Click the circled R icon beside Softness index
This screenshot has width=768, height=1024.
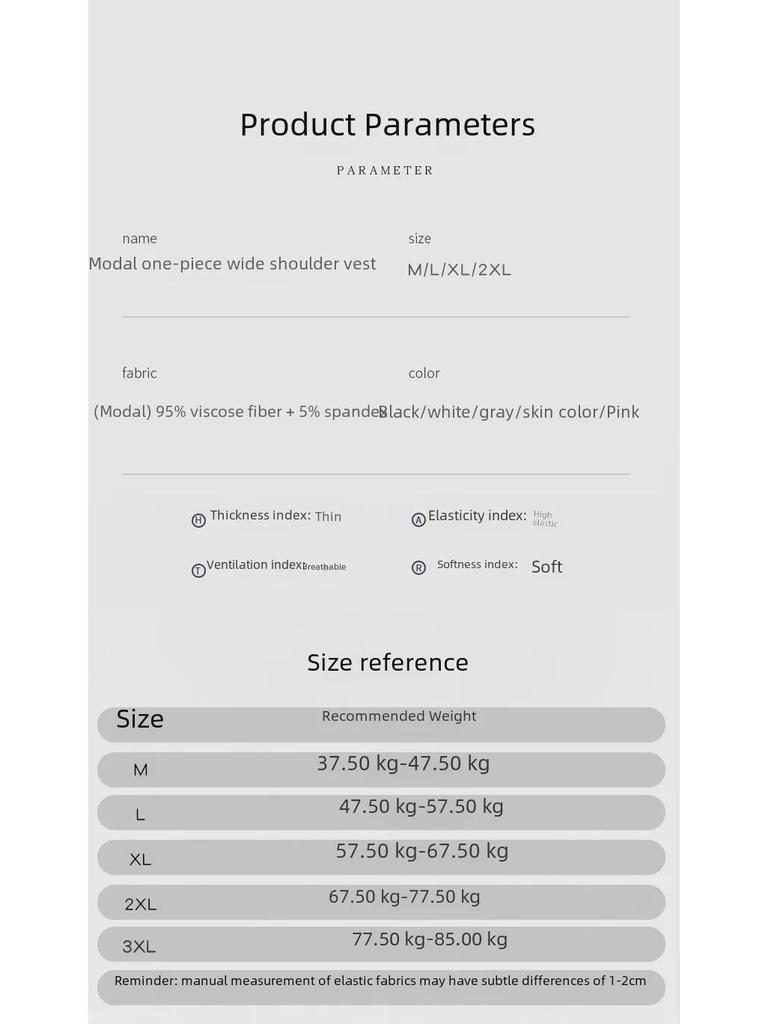419,568
